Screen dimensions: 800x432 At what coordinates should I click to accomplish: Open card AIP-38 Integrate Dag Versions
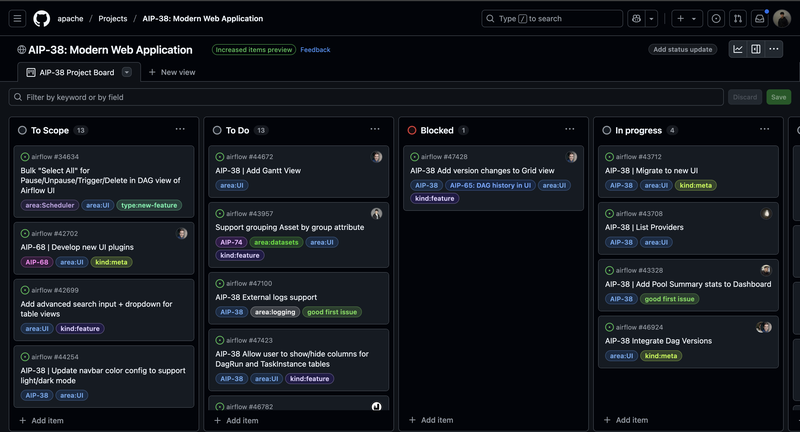[x=658, y=341]
